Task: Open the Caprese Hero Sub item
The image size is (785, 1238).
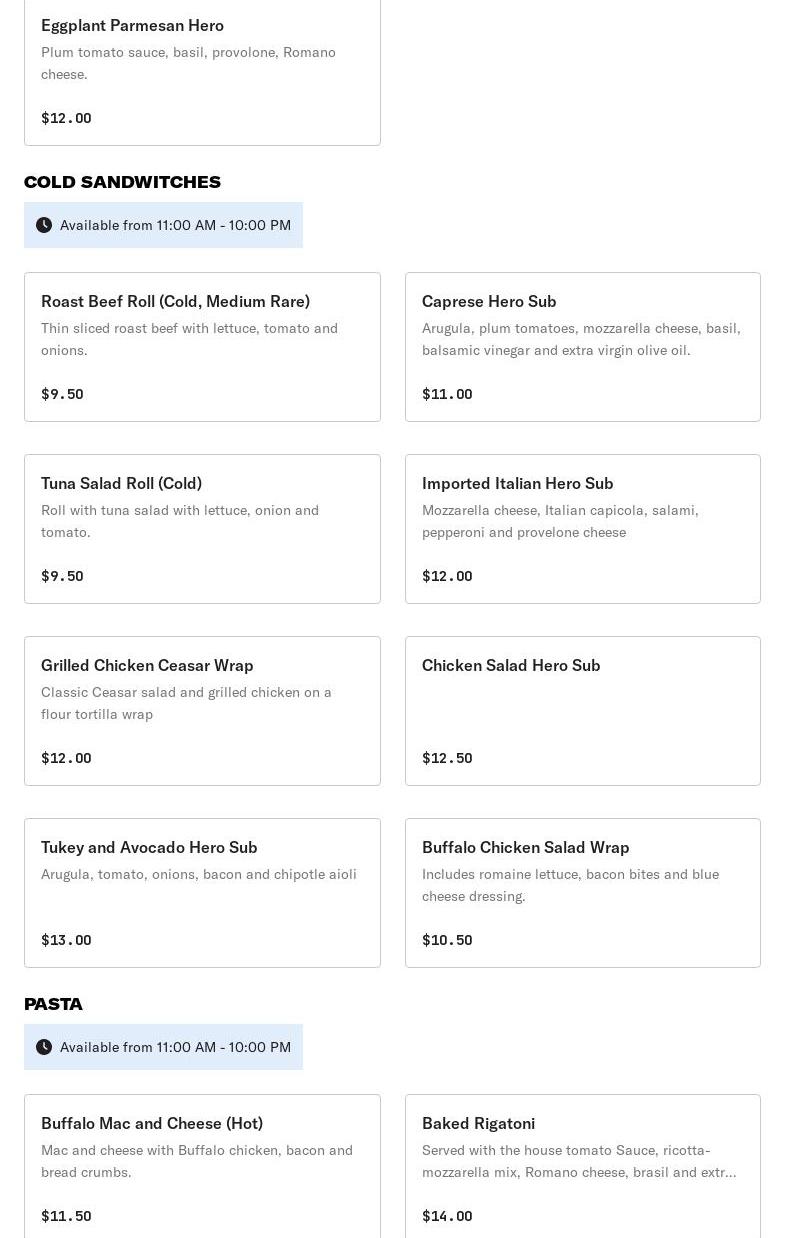Action: (582, 347)
